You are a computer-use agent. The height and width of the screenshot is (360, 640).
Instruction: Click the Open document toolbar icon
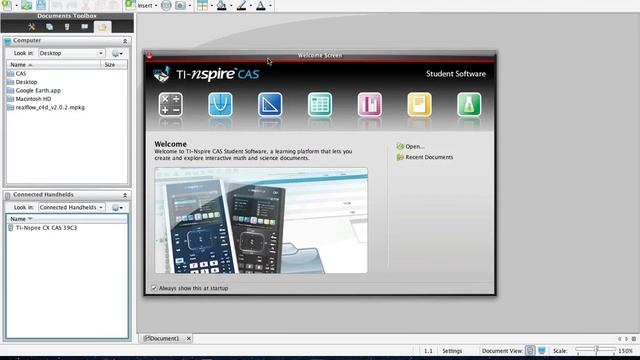point(27,5)
